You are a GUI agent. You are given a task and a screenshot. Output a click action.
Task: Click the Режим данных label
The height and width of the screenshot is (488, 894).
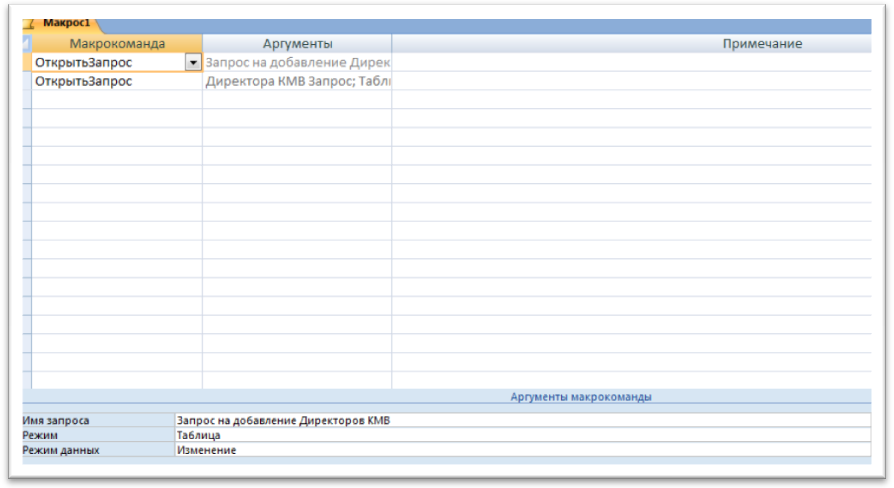pyautogui.click(x=61, y=450)
